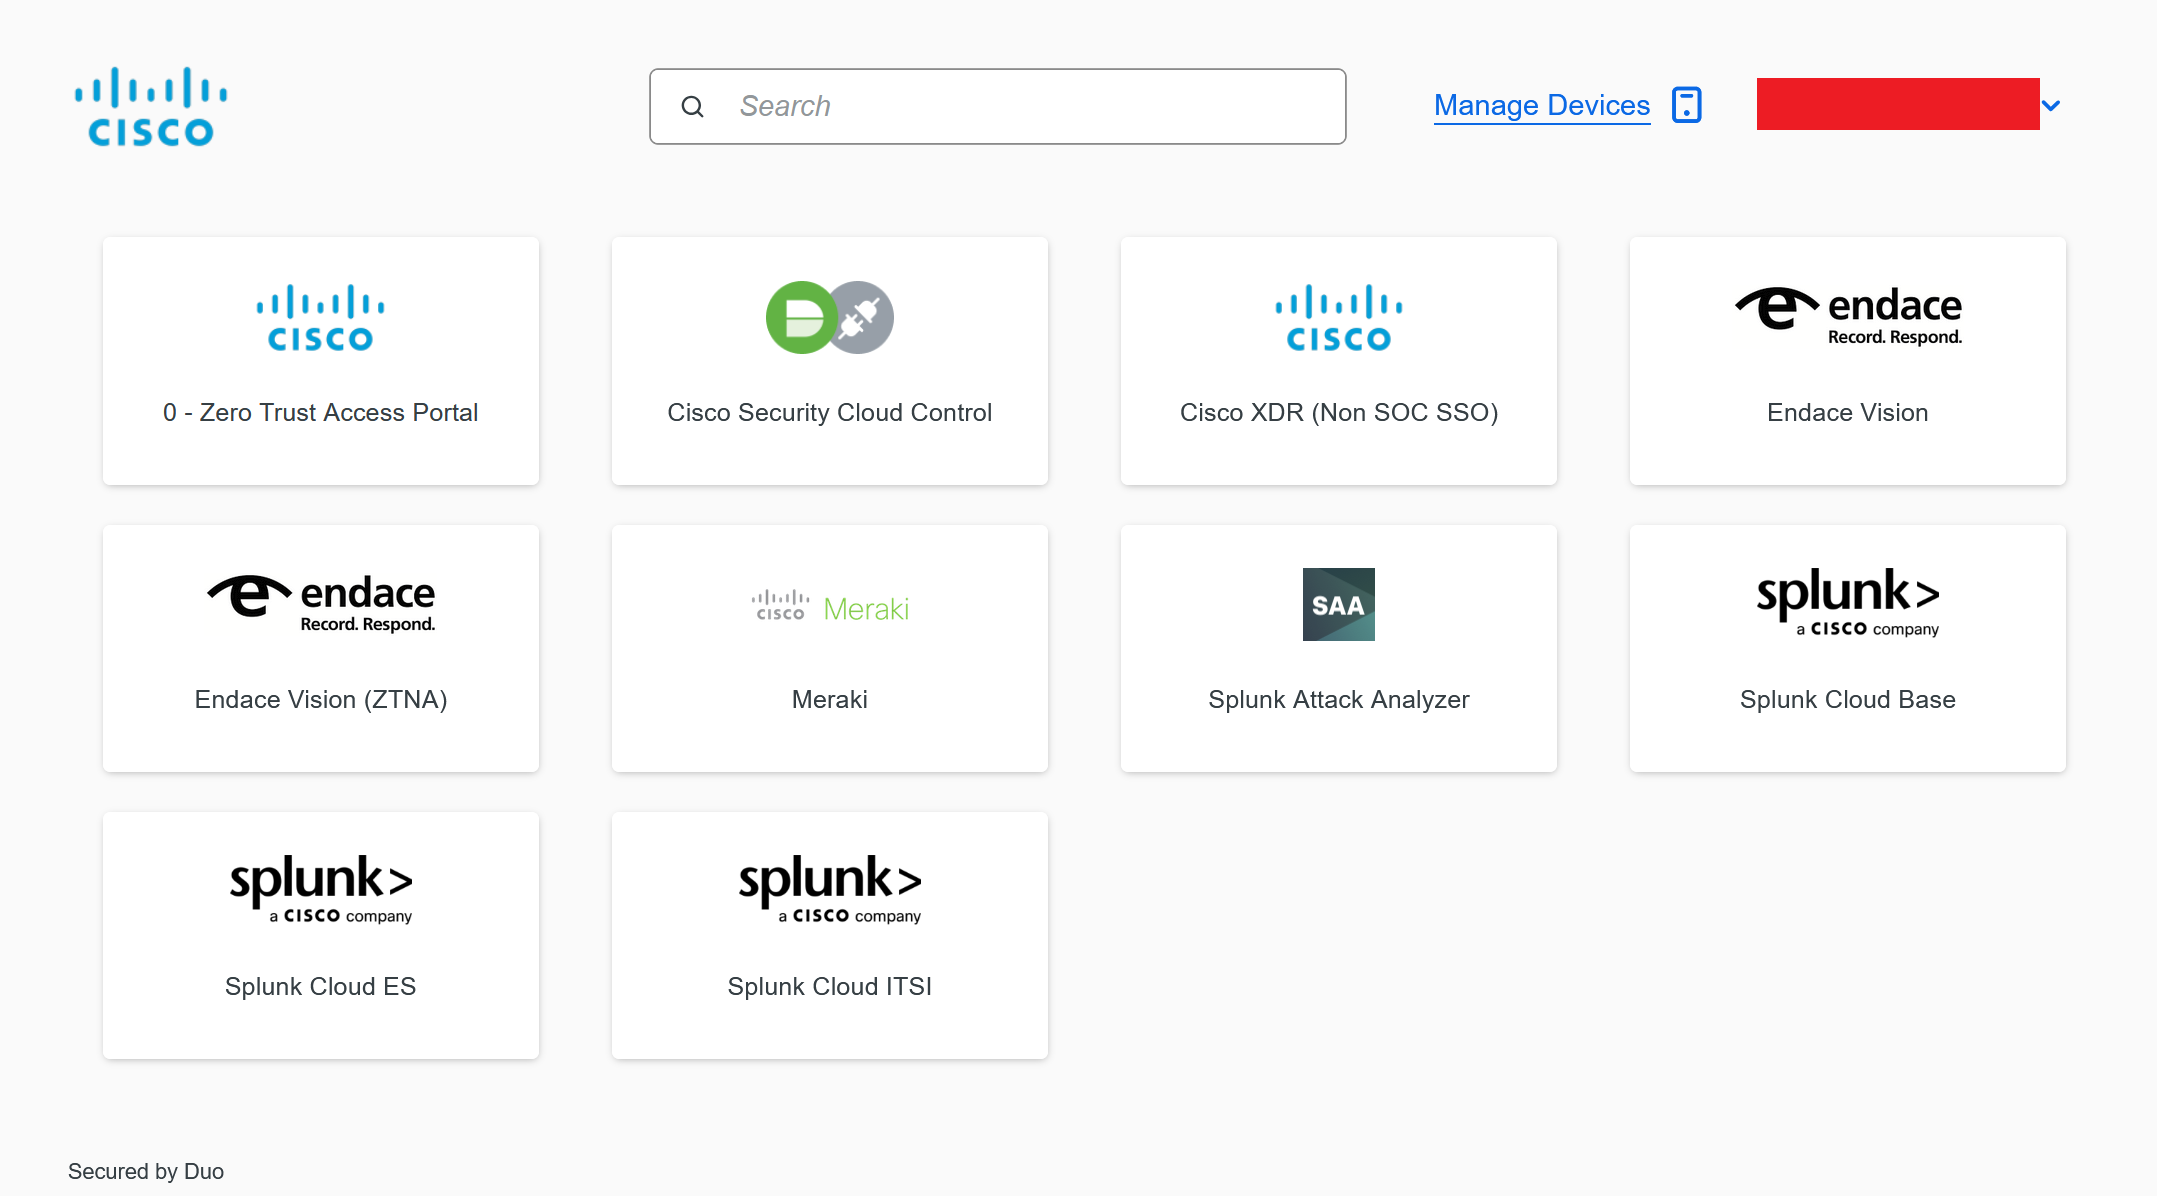Click the magnifier icon in search bar

692,106
